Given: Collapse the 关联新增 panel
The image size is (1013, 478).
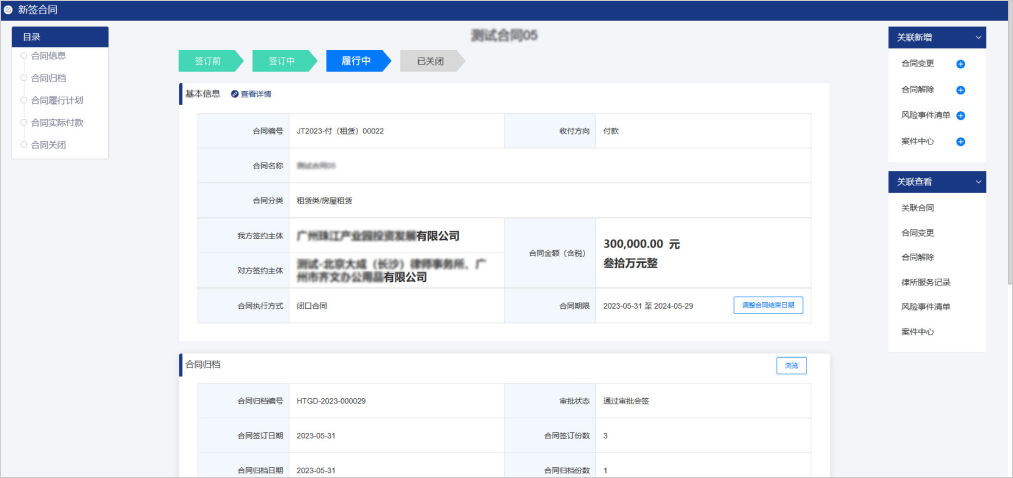Looking at the screenshot, I should pyautogui.click(x=978, y=38).
